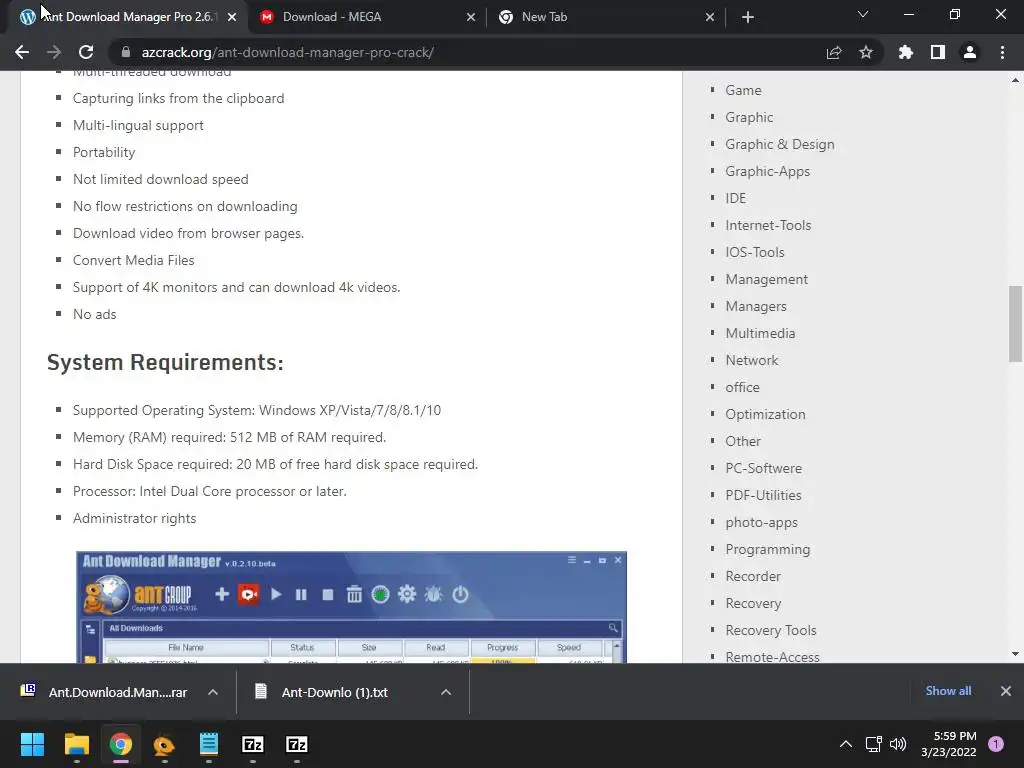Share this page via share icon

(x=834, y=52)
